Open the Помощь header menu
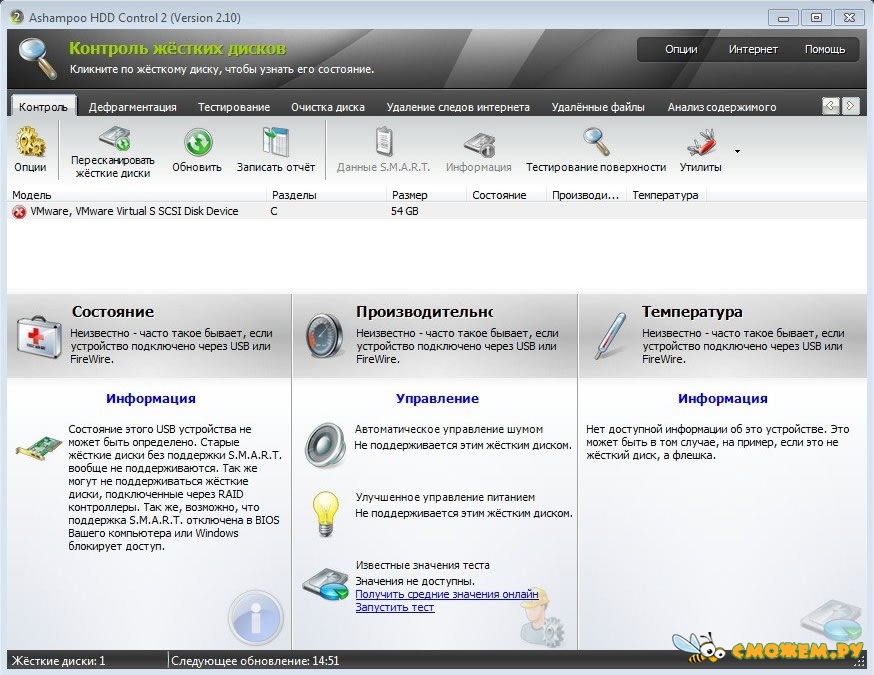 [825, 49]
